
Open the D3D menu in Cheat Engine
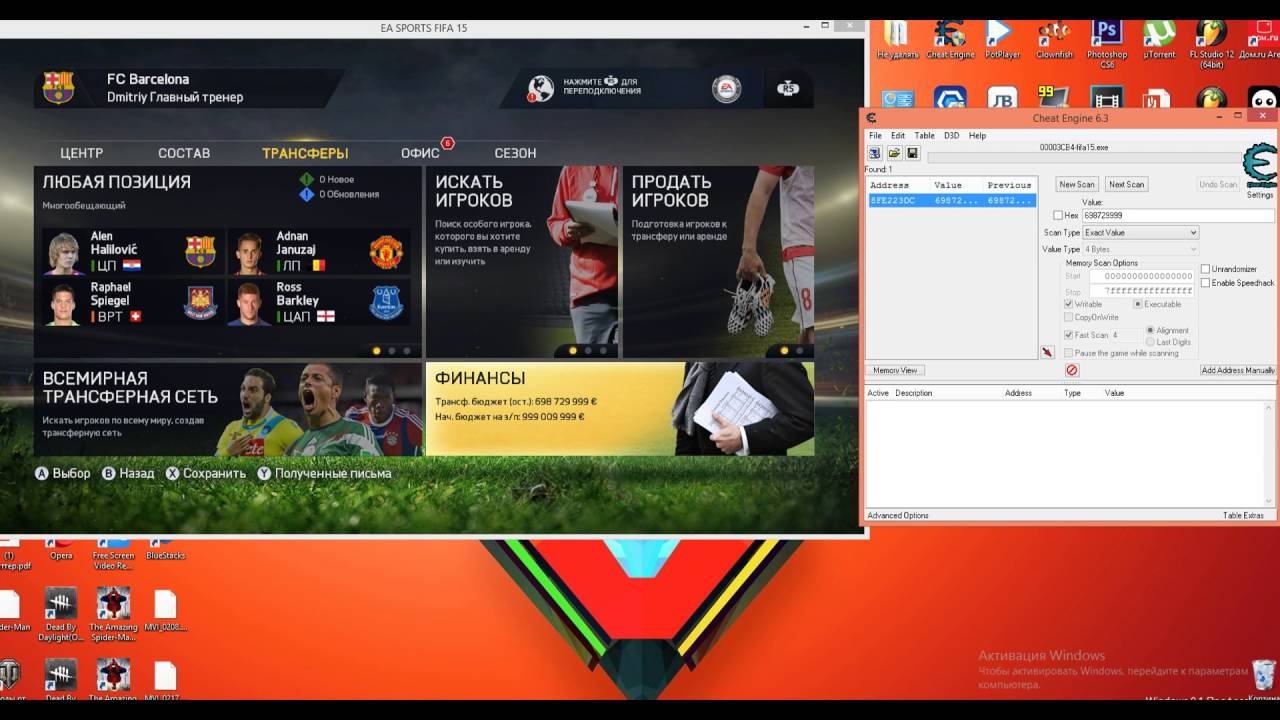click(x=952, y=135)
